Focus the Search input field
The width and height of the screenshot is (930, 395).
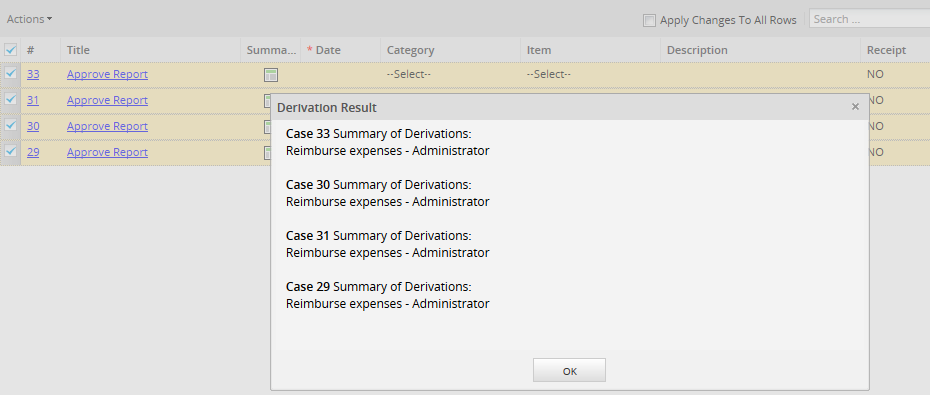[x=870, y=19]
